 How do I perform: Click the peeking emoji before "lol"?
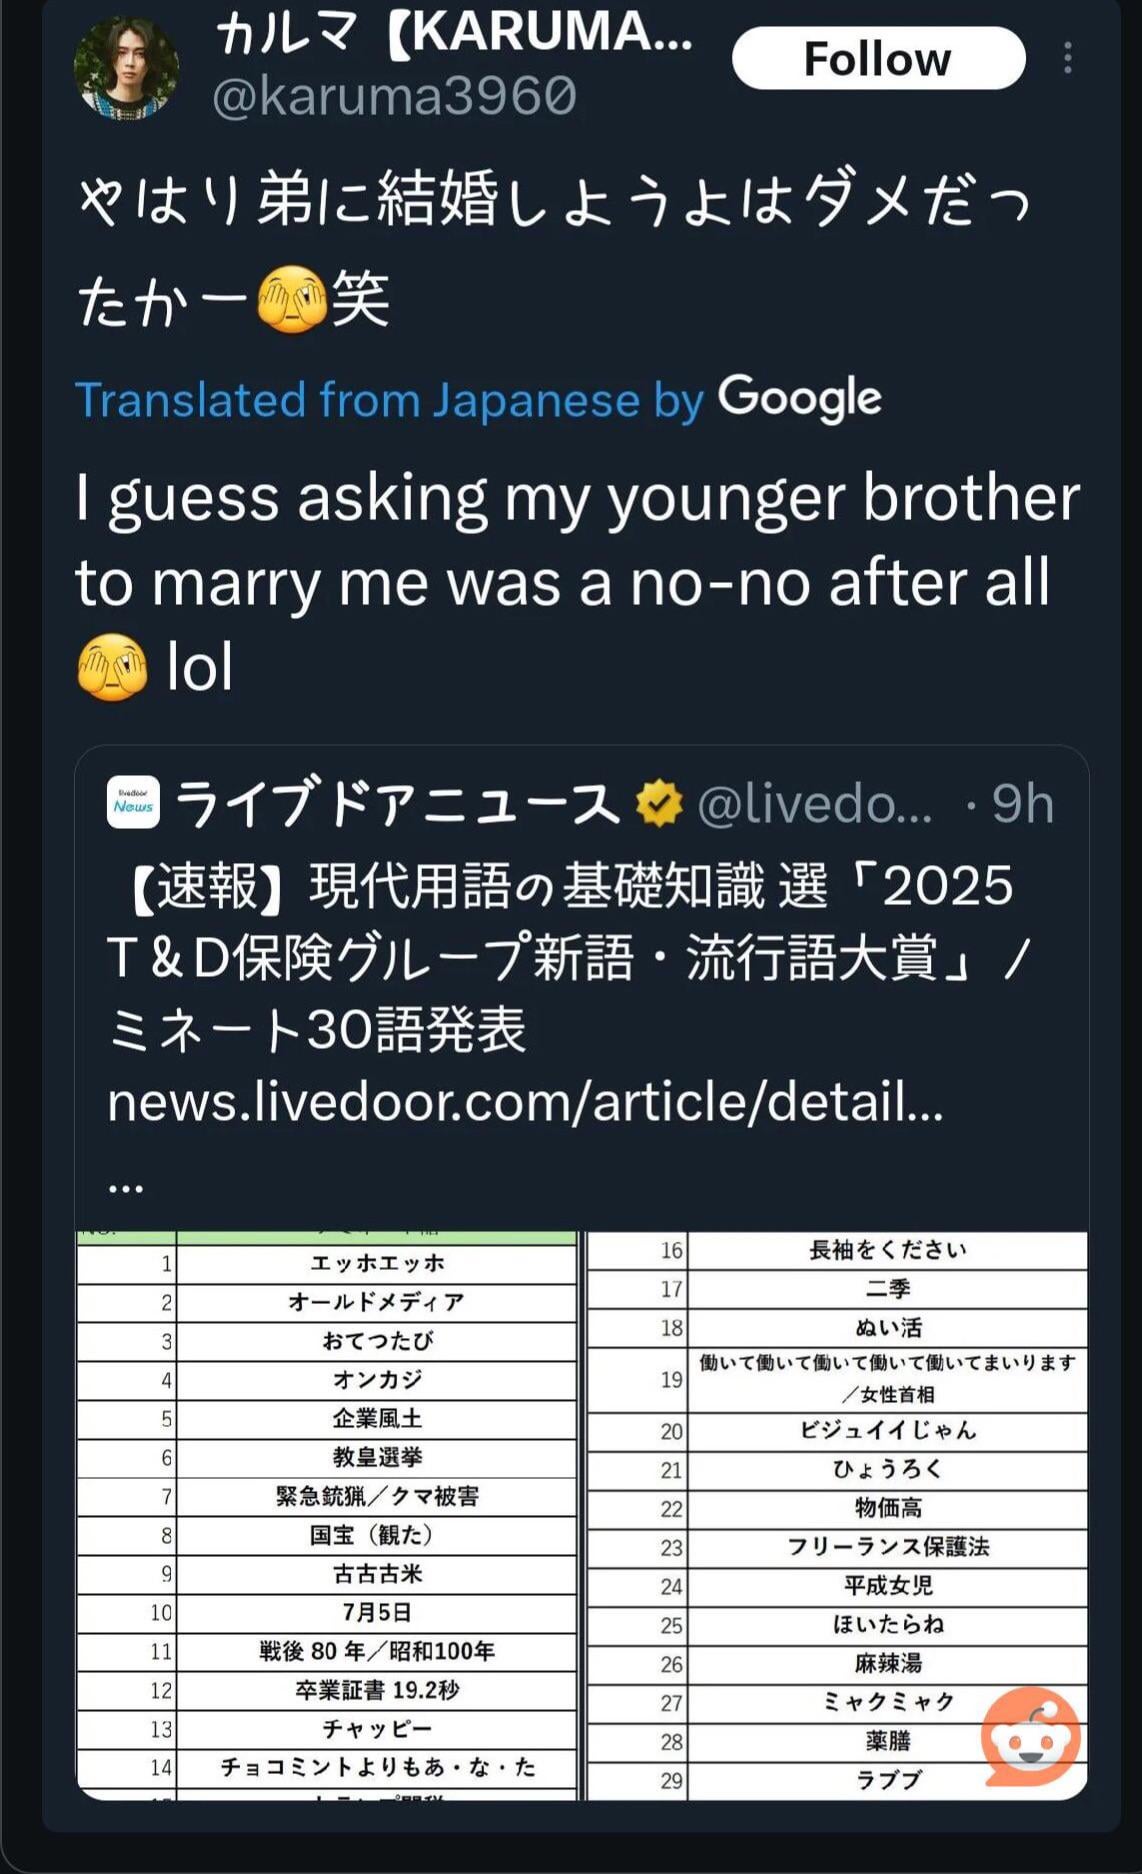[112, 667]
